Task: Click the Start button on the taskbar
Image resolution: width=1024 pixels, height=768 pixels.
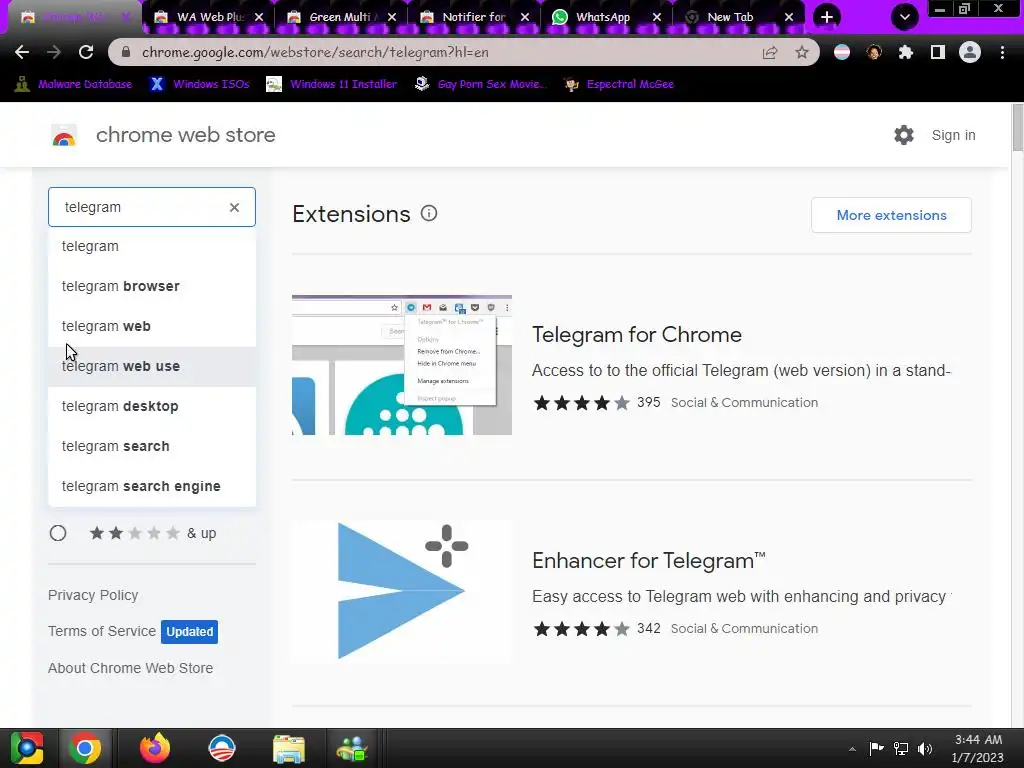Action: pyautogui.click(x=27, y=748)
